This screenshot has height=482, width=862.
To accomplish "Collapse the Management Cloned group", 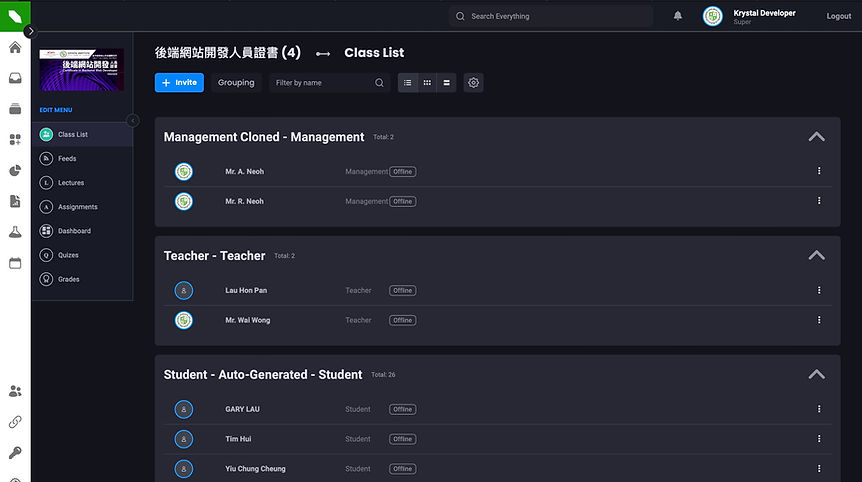I will 816,137.
